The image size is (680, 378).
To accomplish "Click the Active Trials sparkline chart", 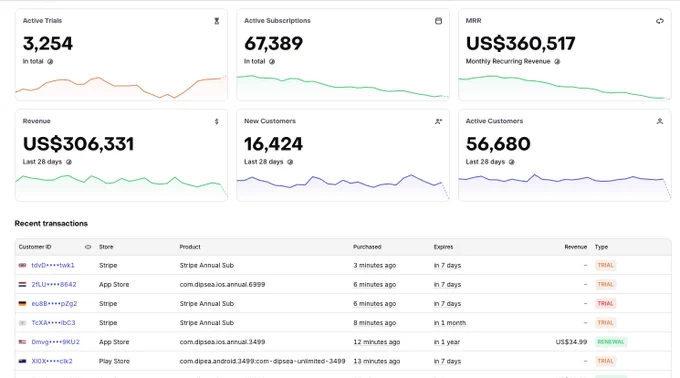I will (121, 87).
